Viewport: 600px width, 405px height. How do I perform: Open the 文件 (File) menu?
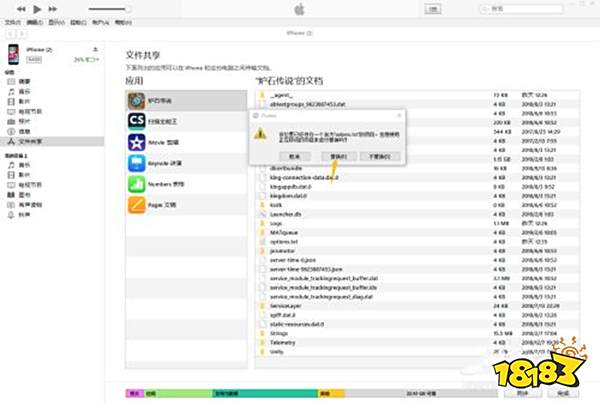point(13,23)
